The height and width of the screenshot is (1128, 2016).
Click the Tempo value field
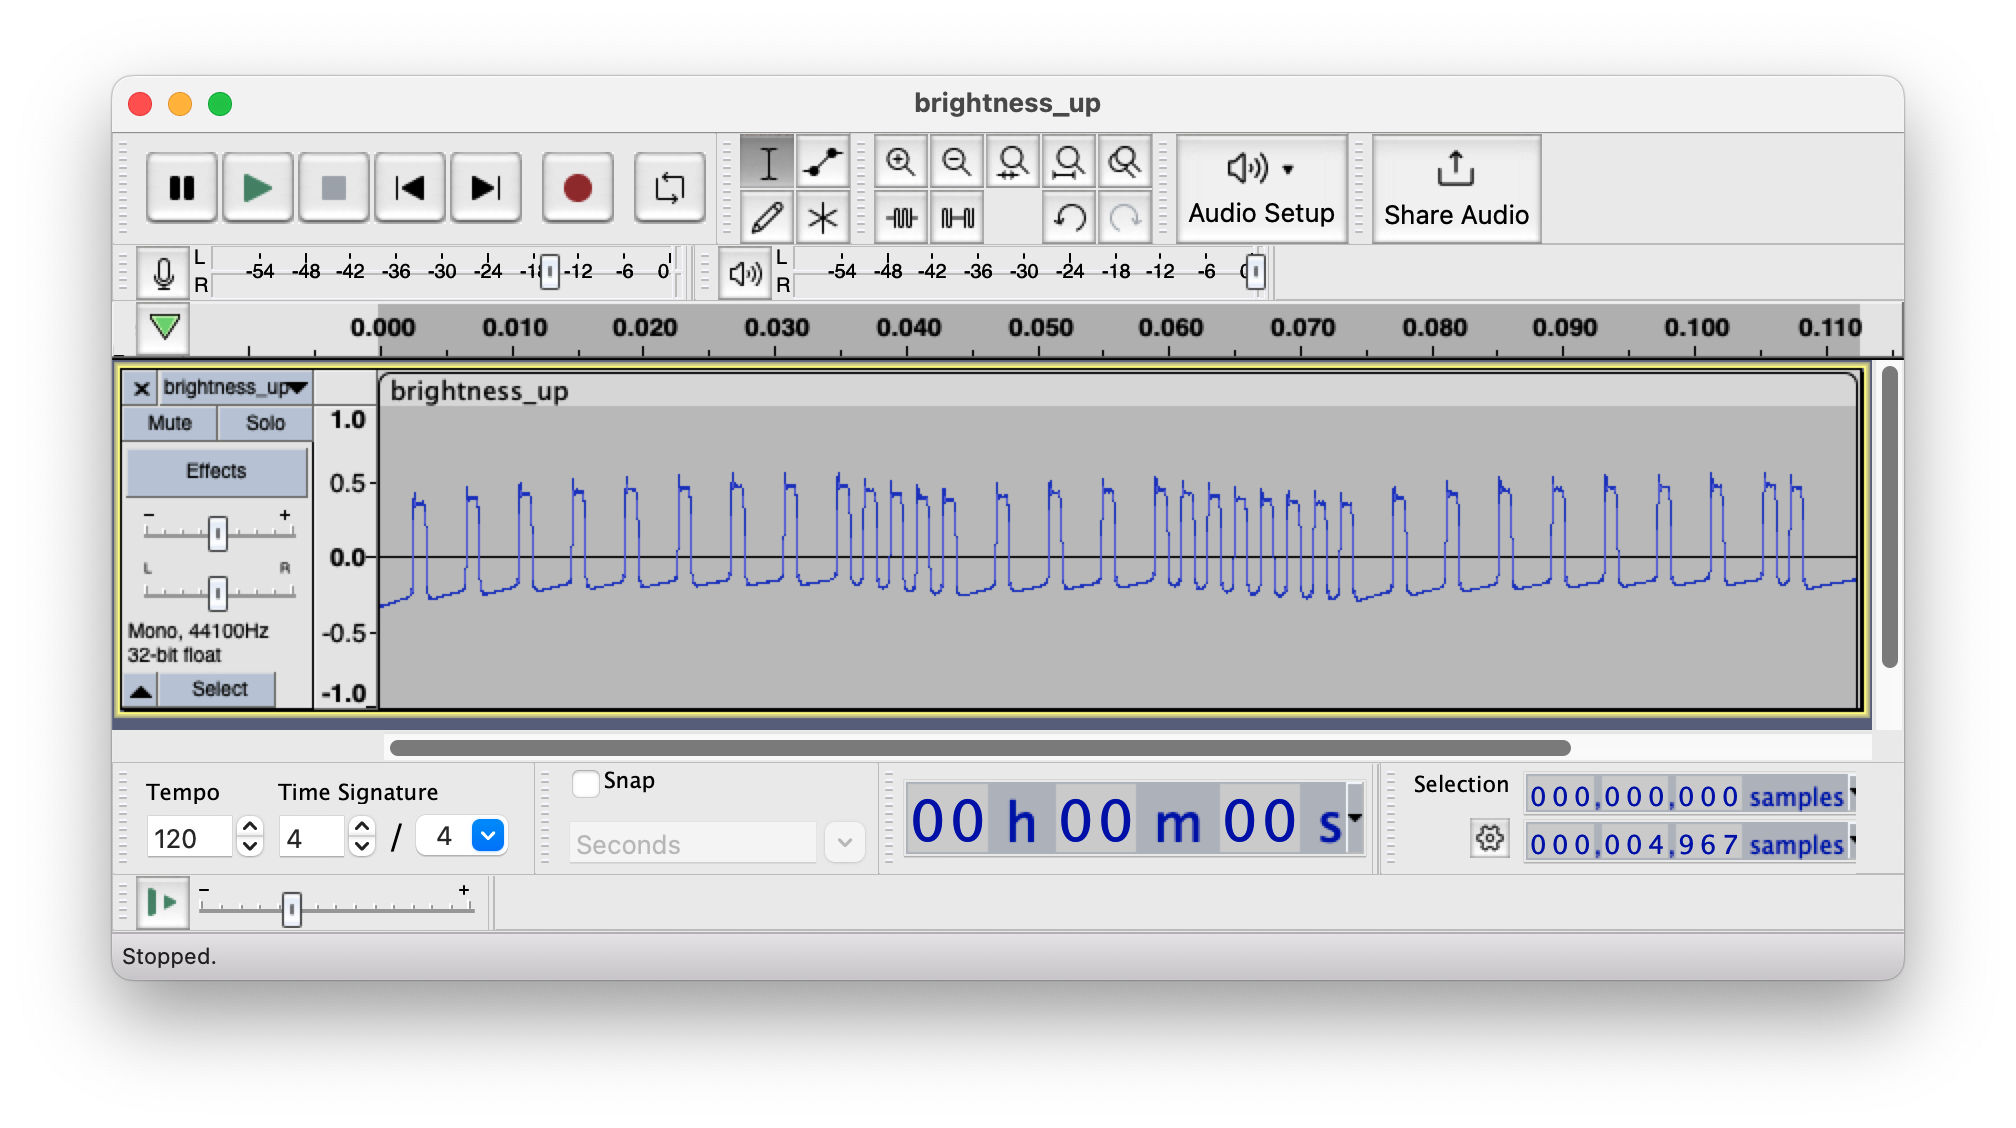189,838
